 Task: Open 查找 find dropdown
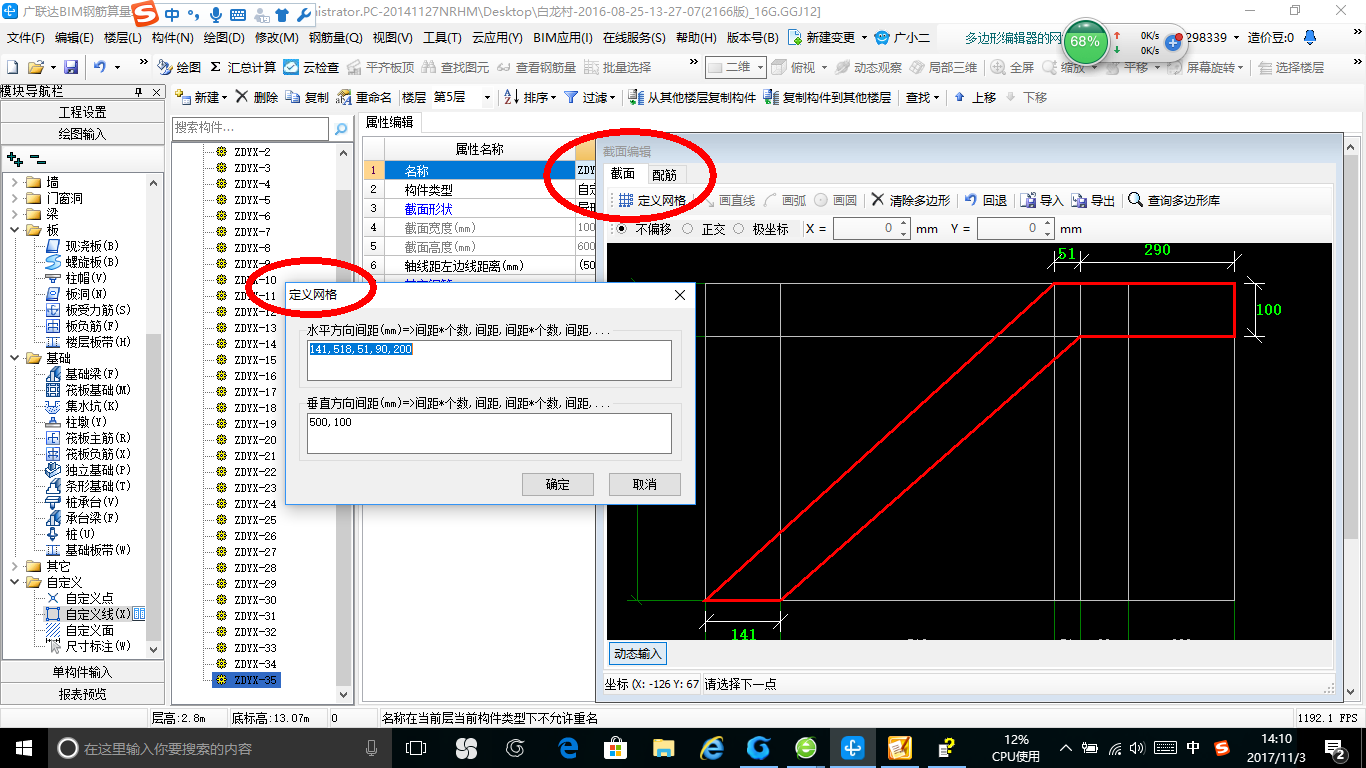(x=922, y=97)
